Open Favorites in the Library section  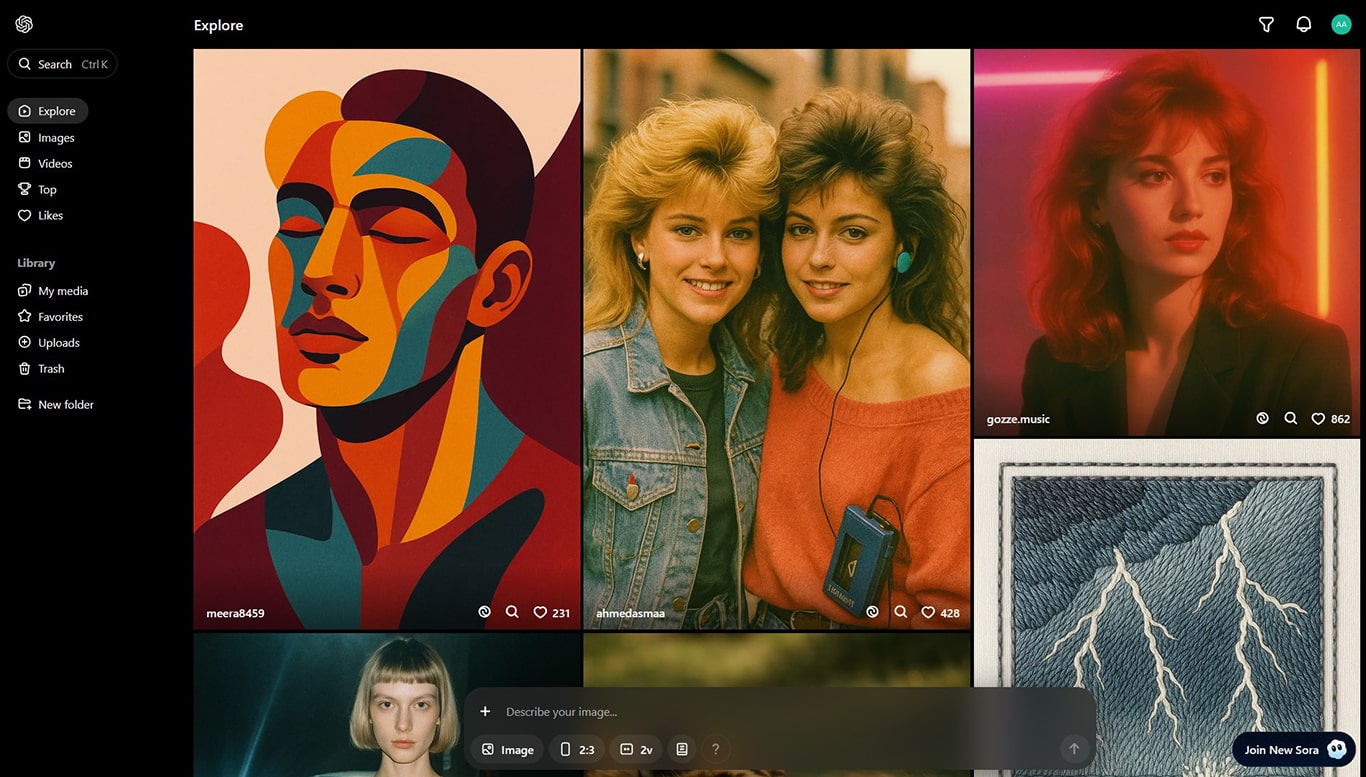pos(60,317)
